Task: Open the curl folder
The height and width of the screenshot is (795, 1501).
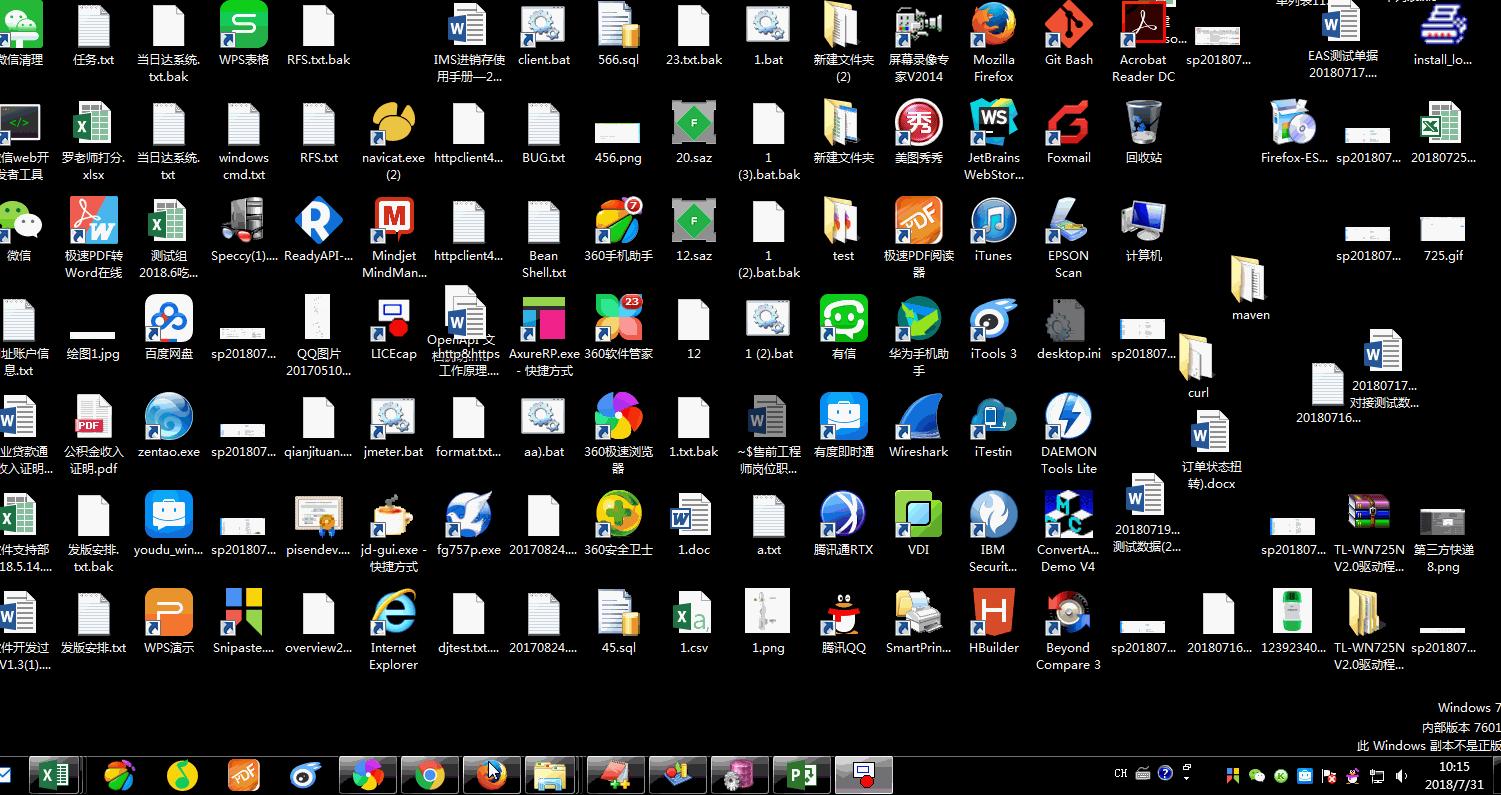Action: pyautogui.click(x=1197, y=358)
